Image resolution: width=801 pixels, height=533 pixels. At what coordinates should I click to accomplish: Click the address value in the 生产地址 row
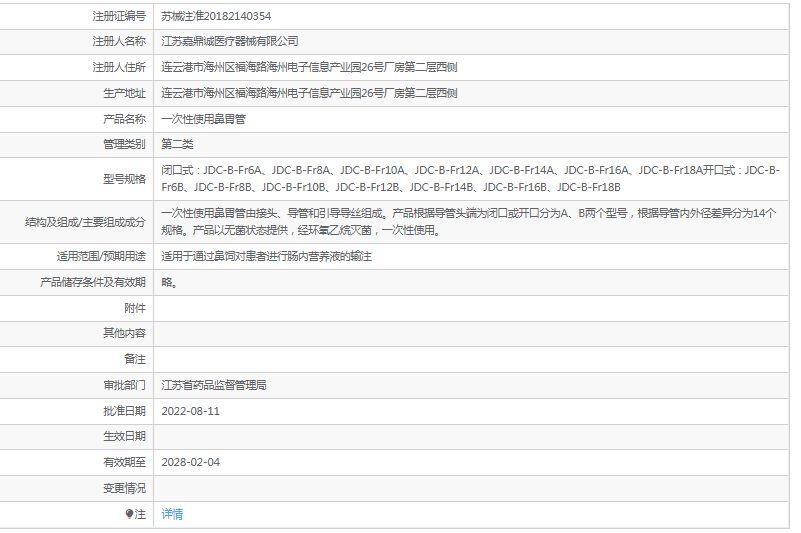coord(309,94)
